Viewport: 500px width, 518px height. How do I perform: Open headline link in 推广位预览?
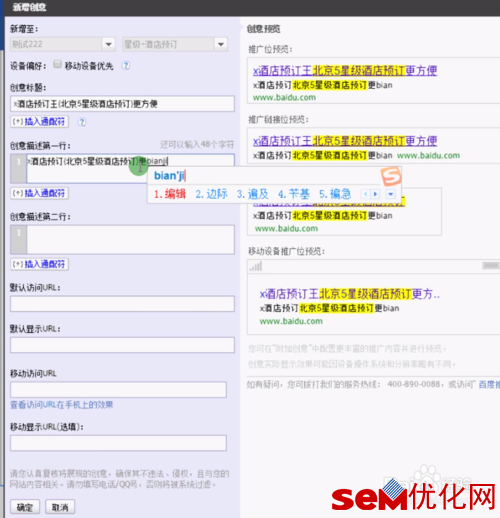point(345,71)
